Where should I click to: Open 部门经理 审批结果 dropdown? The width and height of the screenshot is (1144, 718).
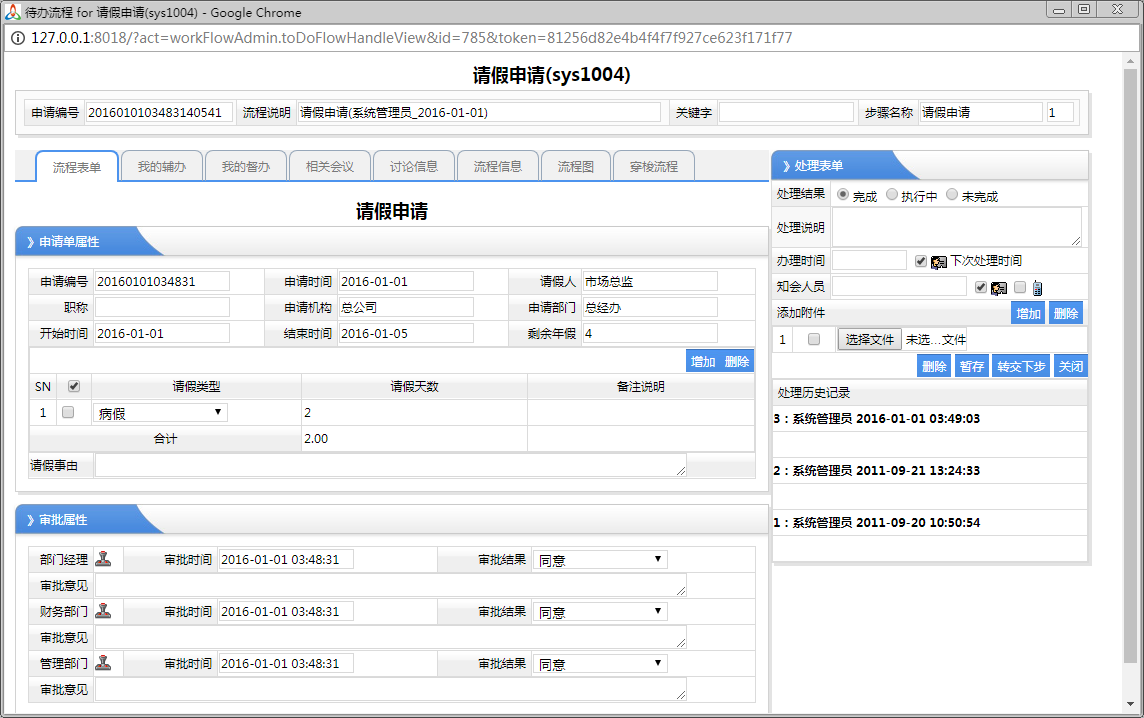pyautogui.click(x=600, y=560)
